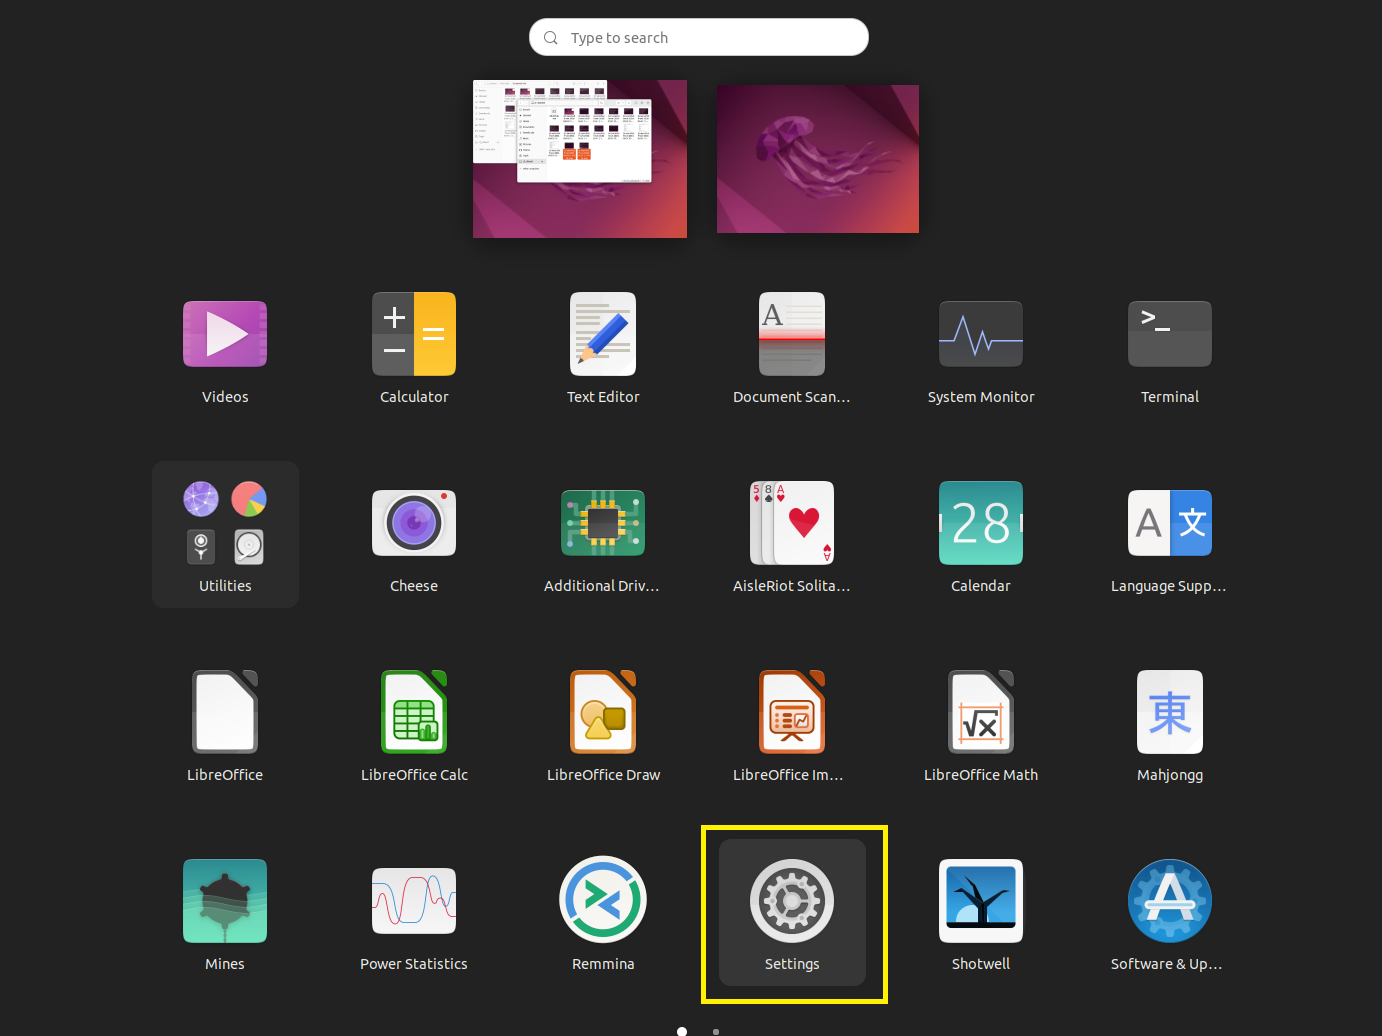Select the first app page indicator dot

pyautogui.click(x=682, y=1031)
